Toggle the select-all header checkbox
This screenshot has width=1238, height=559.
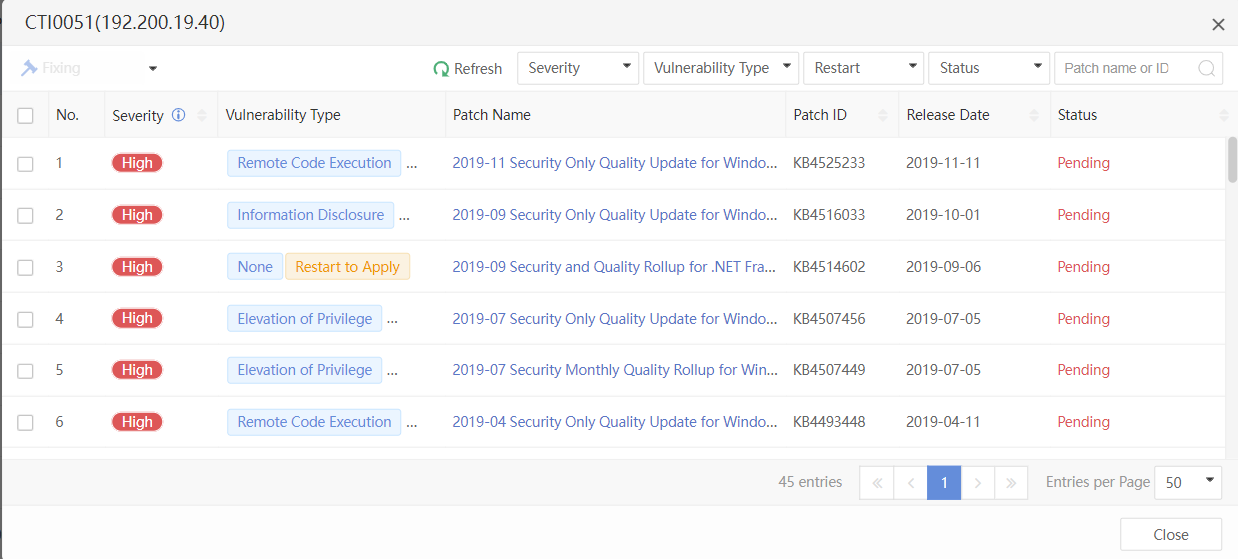(x=25, y=116)
